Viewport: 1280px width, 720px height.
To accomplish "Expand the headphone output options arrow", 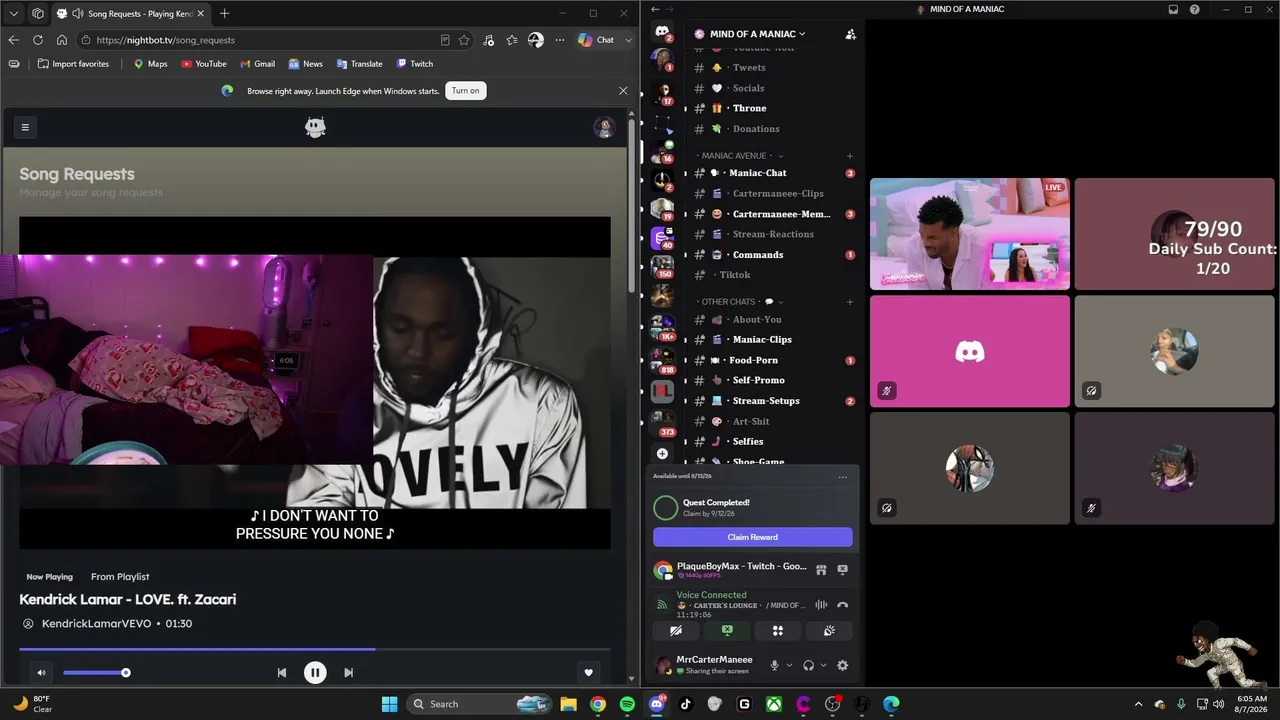I will (x=823, y=665).
